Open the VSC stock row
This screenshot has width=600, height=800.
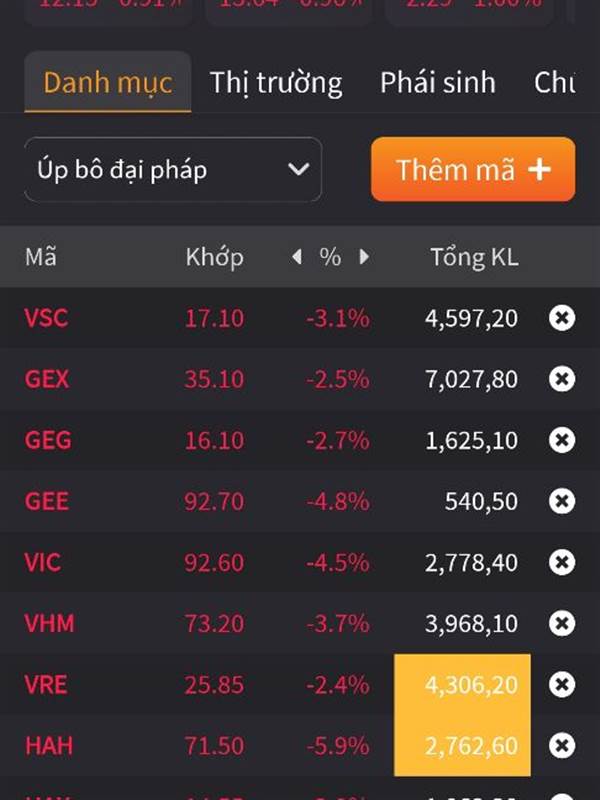pos(300,318)
